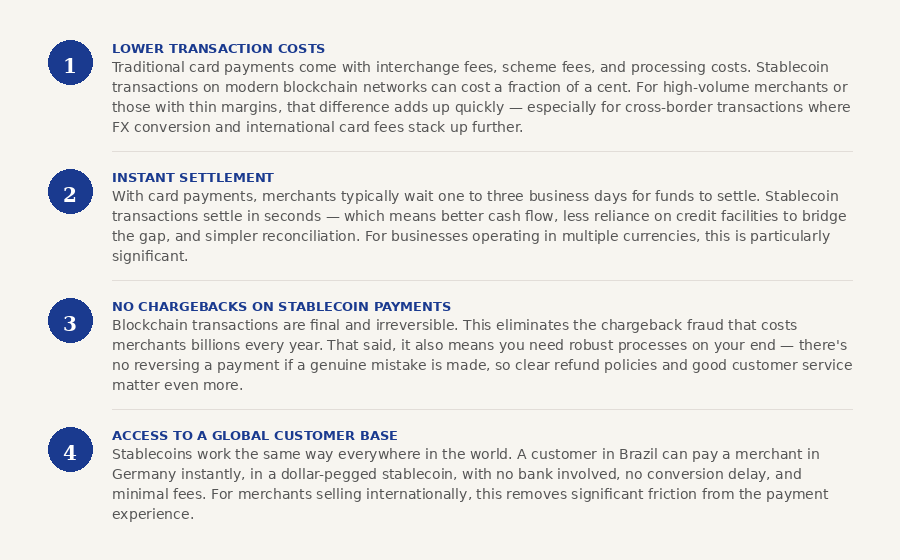Click the Lower Transaction Costs heading

(x=218, y=48)
